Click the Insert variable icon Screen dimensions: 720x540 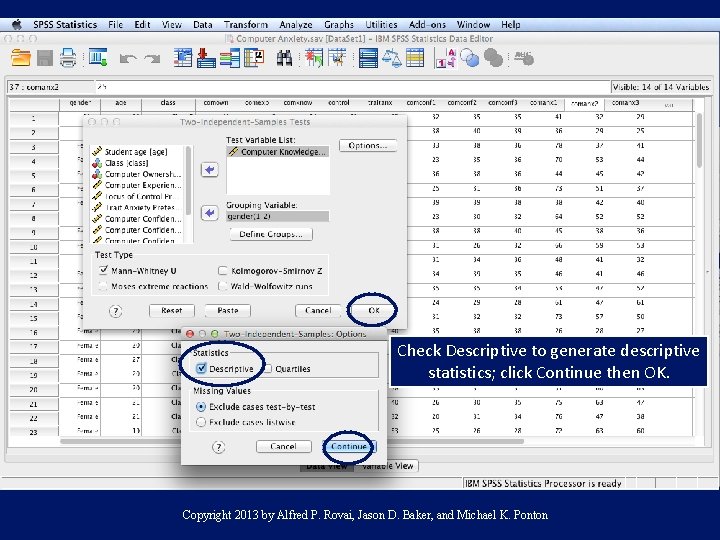point(338,58)
